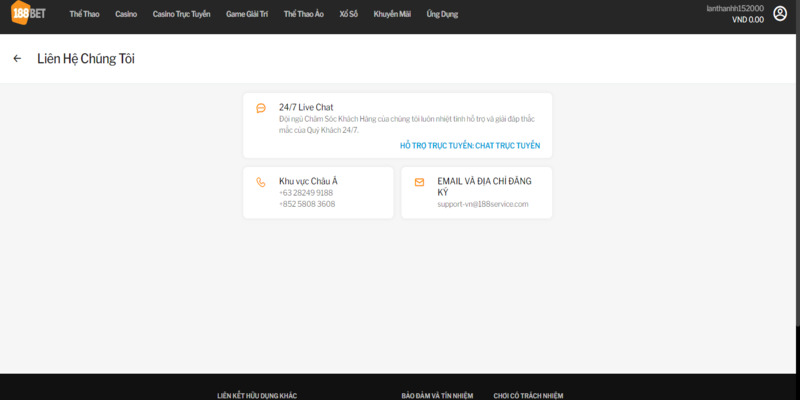Viewport: 800px width, 400px height.
Task: Click the live chat bubble icon
Action: (261, 108)
